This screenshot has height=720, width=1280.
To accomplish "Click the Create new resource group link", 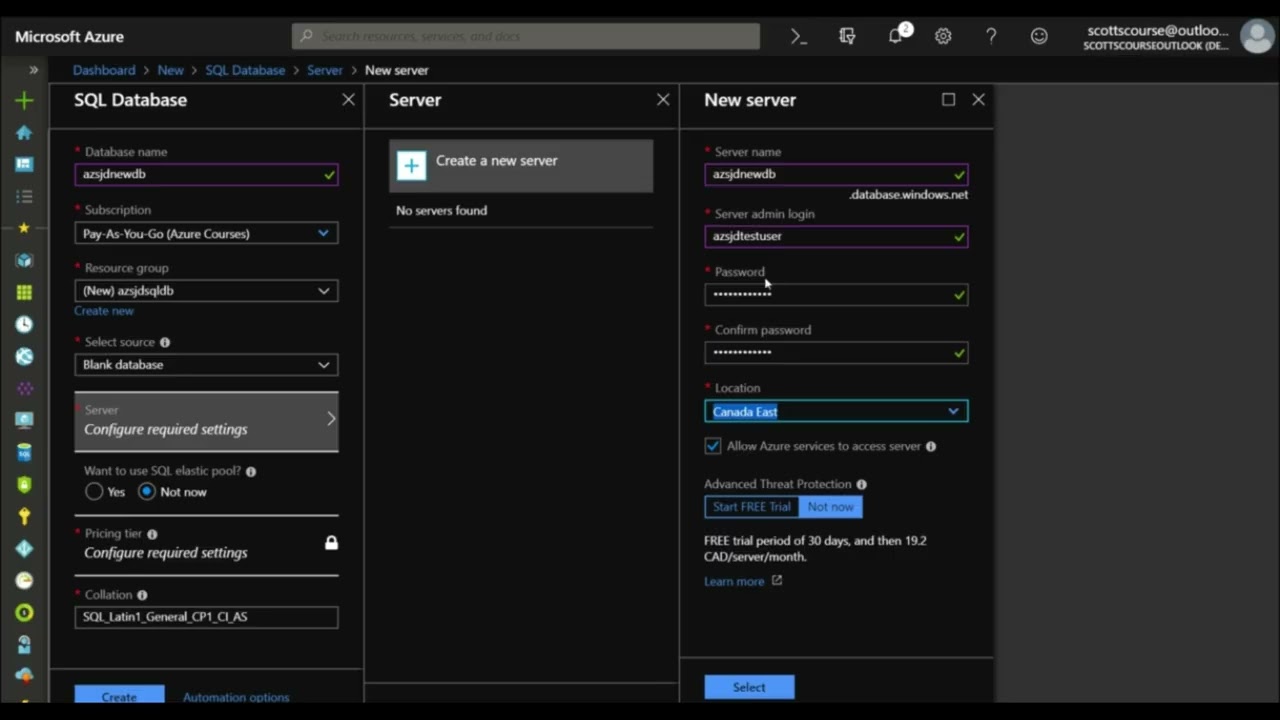I will pyautogui.click(x=104, y=311).
